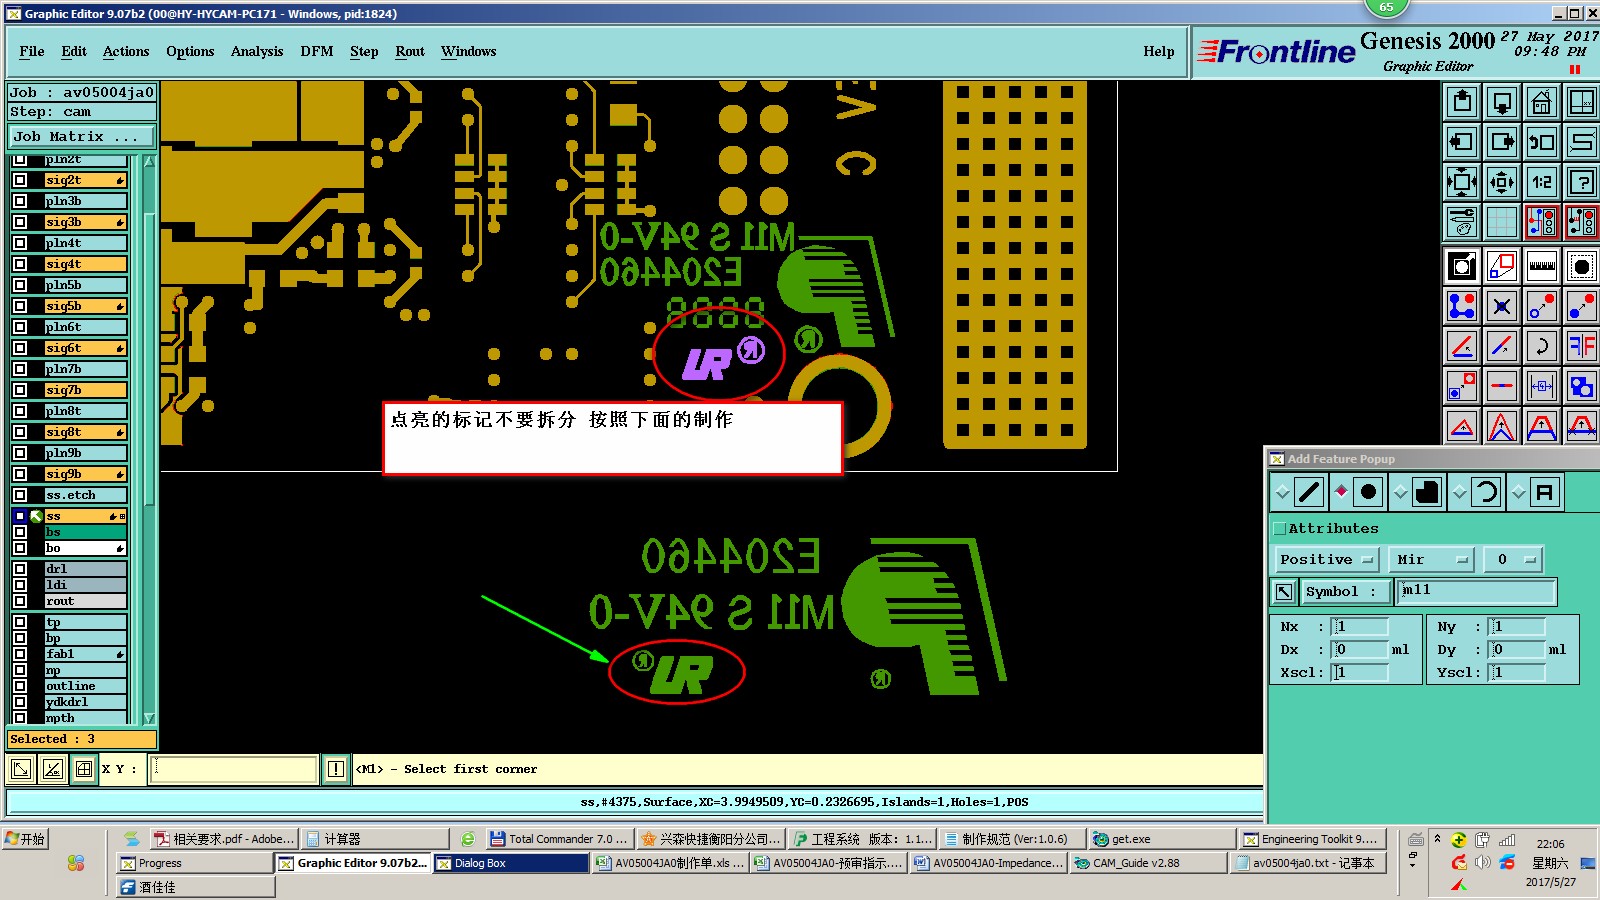The height and width of the screenshot is (900, 1600).
Task: Open the angle 0 dropdown
Action: 1513,560
